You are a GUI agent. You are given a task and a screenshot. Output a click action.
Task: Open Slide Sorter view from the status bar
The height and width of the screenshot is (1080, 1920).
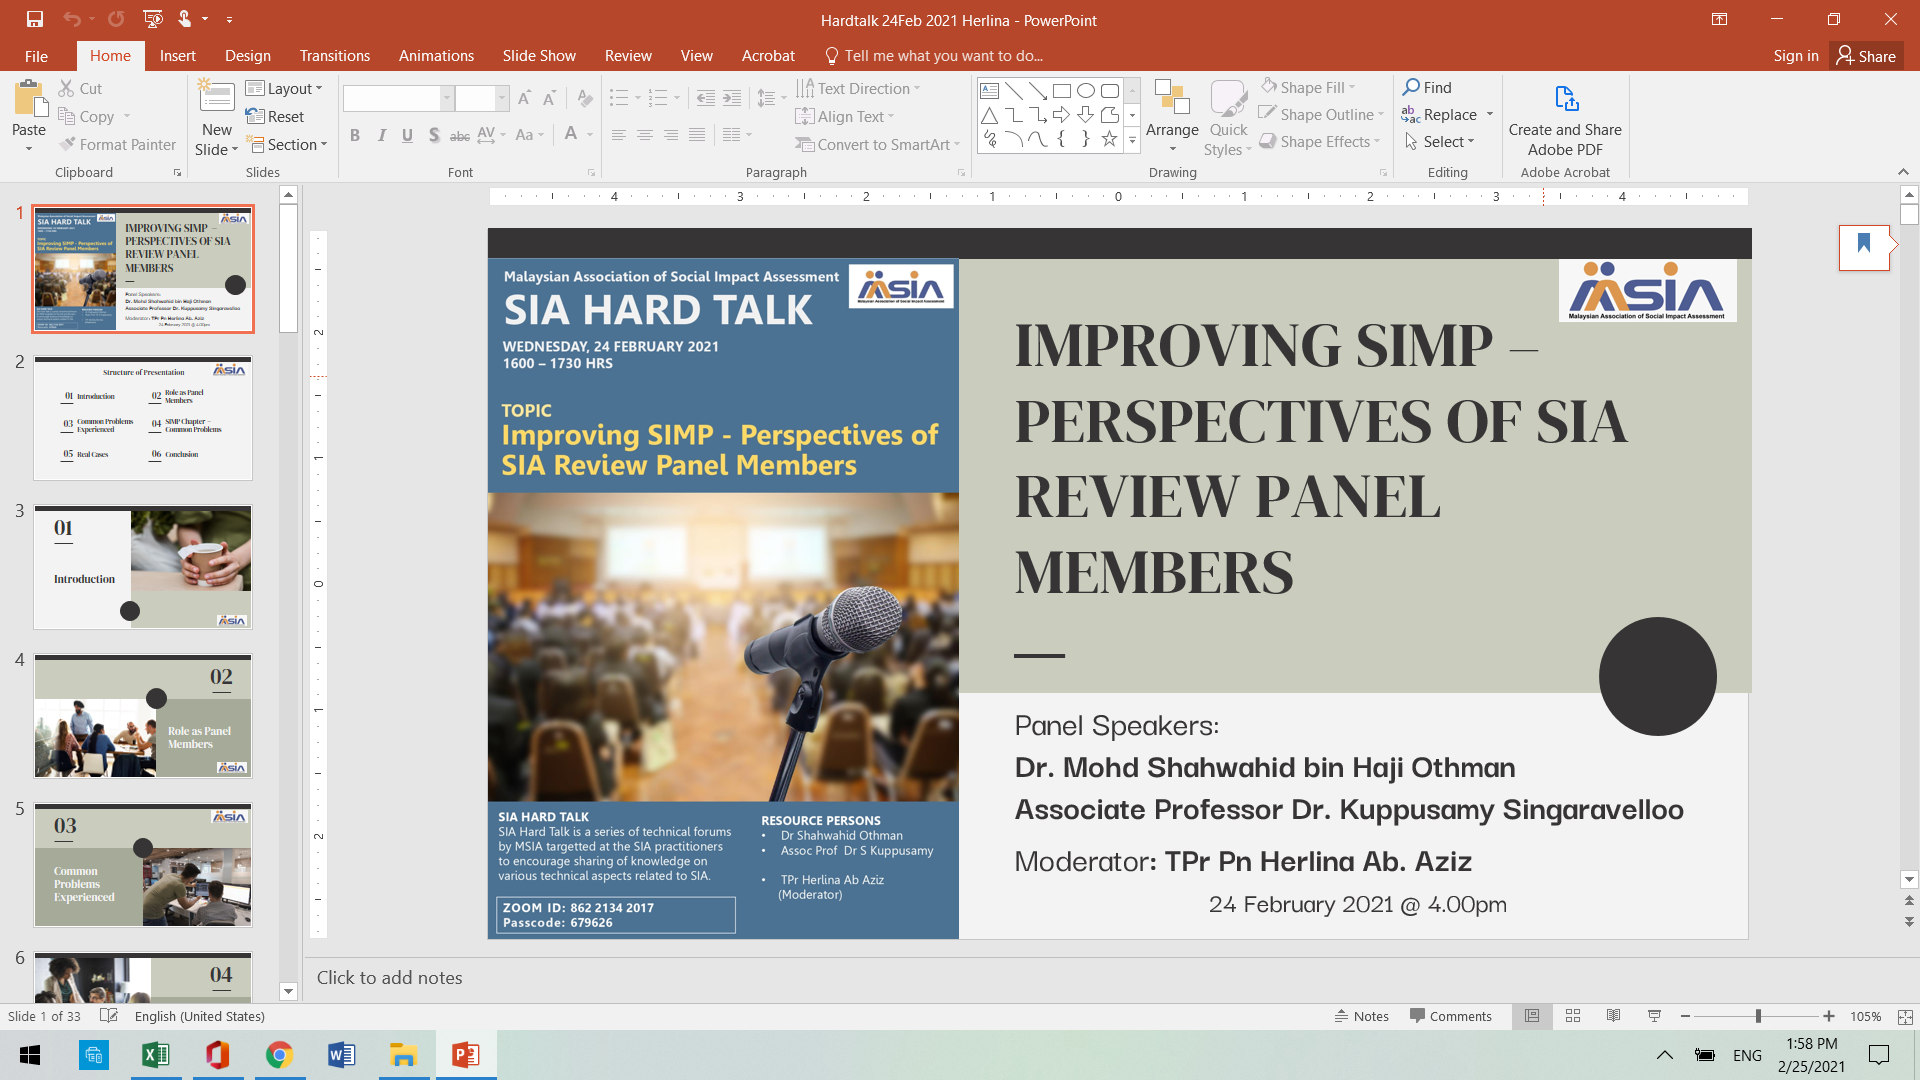[x=1572, y=1016]
